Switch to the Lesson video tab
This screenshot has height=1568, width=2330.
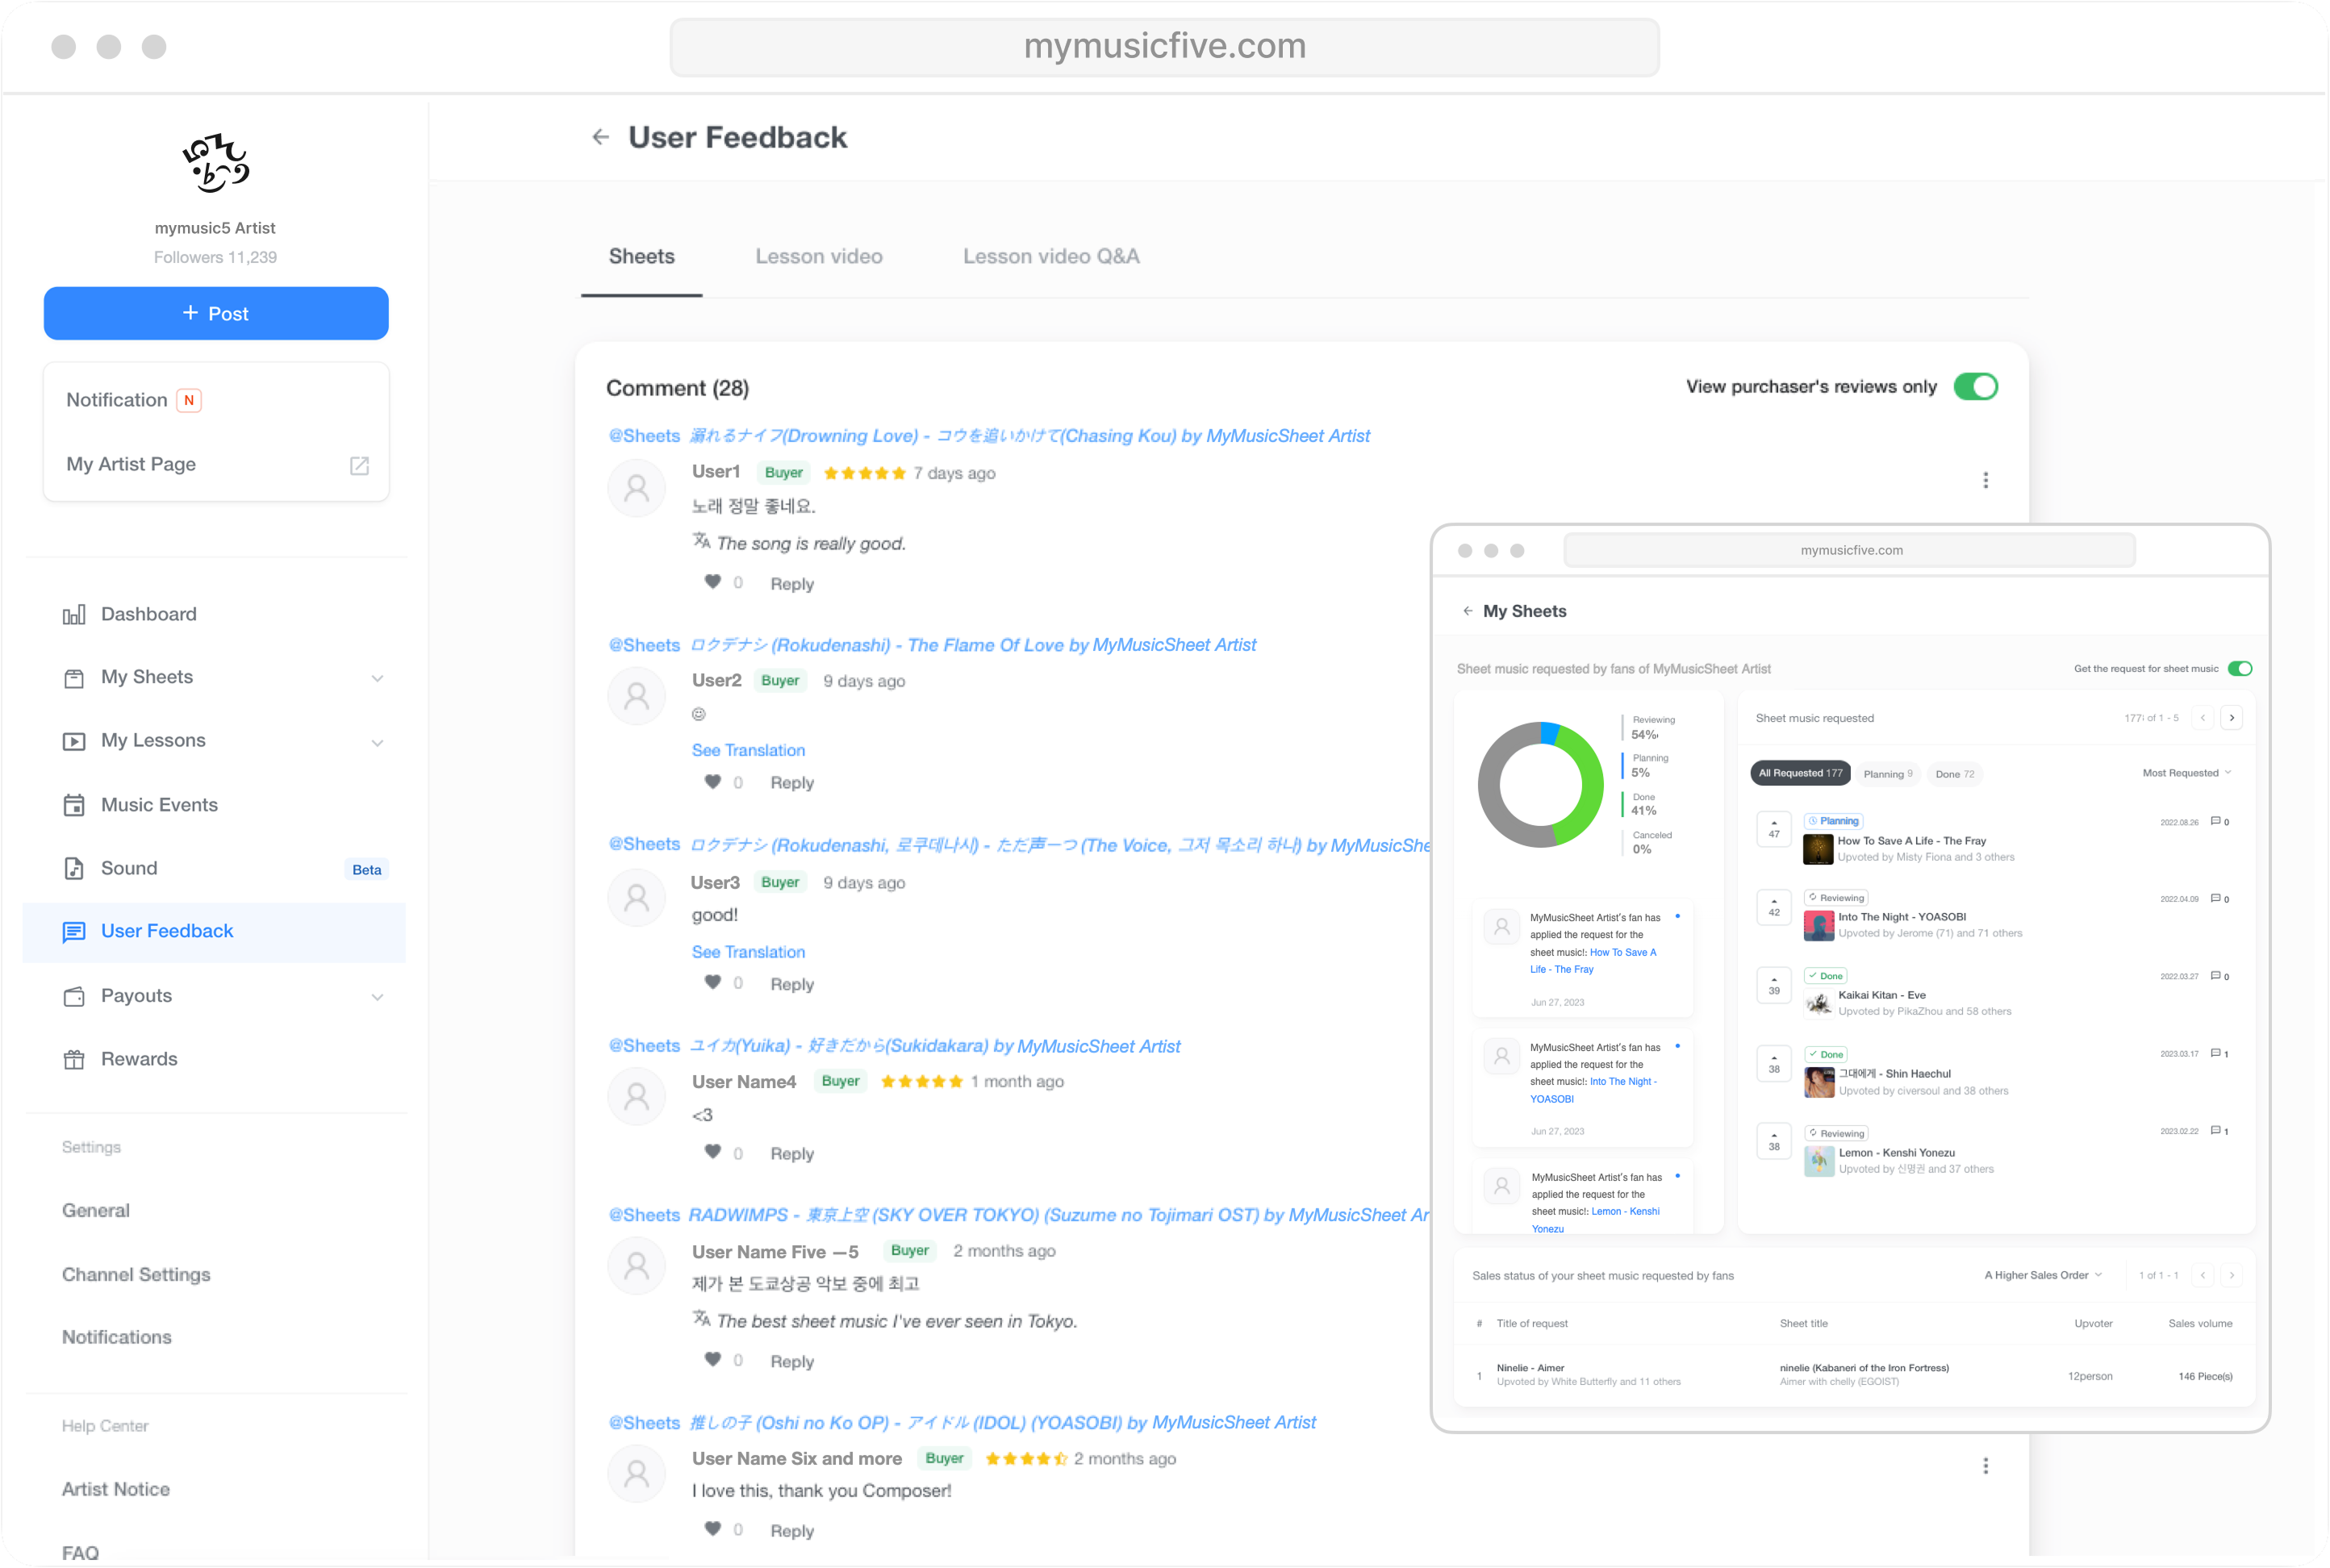pyautogui.click(x=818, y=257)
